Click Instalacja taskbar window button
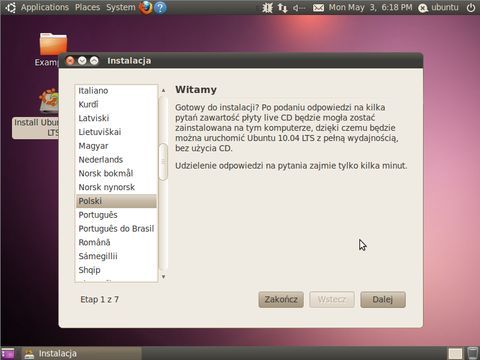The width and height of the screenshot is (480, 360). 82,353
